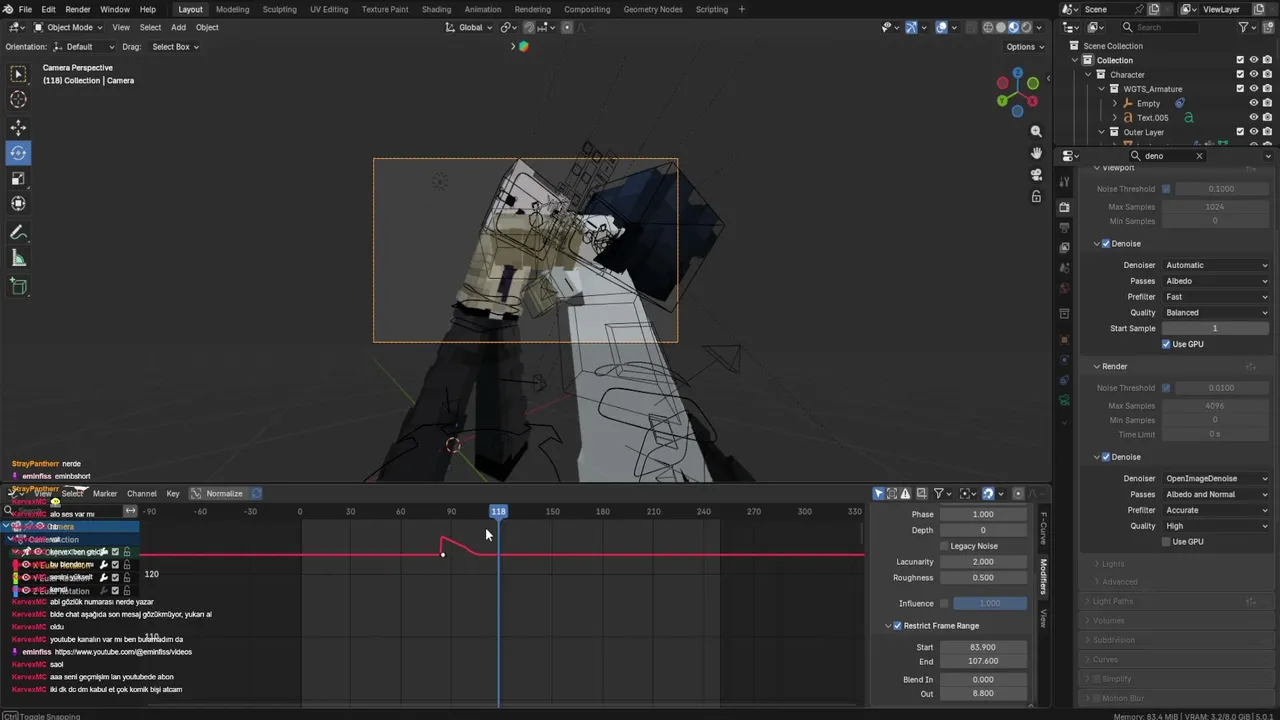Click the only show errors warning icon
The image size is (1280, 720).
click(x=905, y=493)
